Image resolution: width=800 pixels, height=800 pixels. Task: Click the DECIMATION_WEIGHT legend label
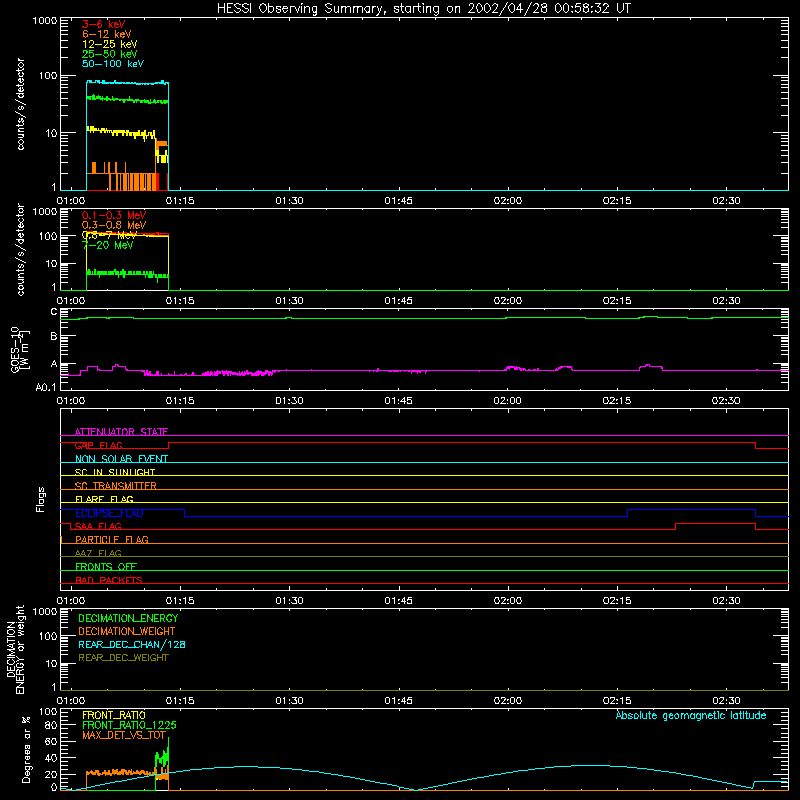pyautogui.click(x=127, y=631)
